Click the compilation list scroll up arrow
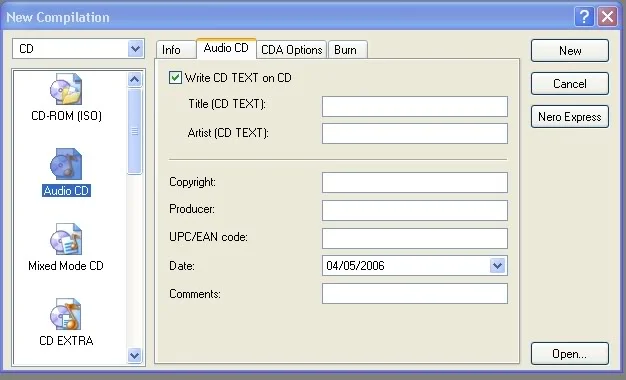The image size is (626, 380). pos(135,79)
